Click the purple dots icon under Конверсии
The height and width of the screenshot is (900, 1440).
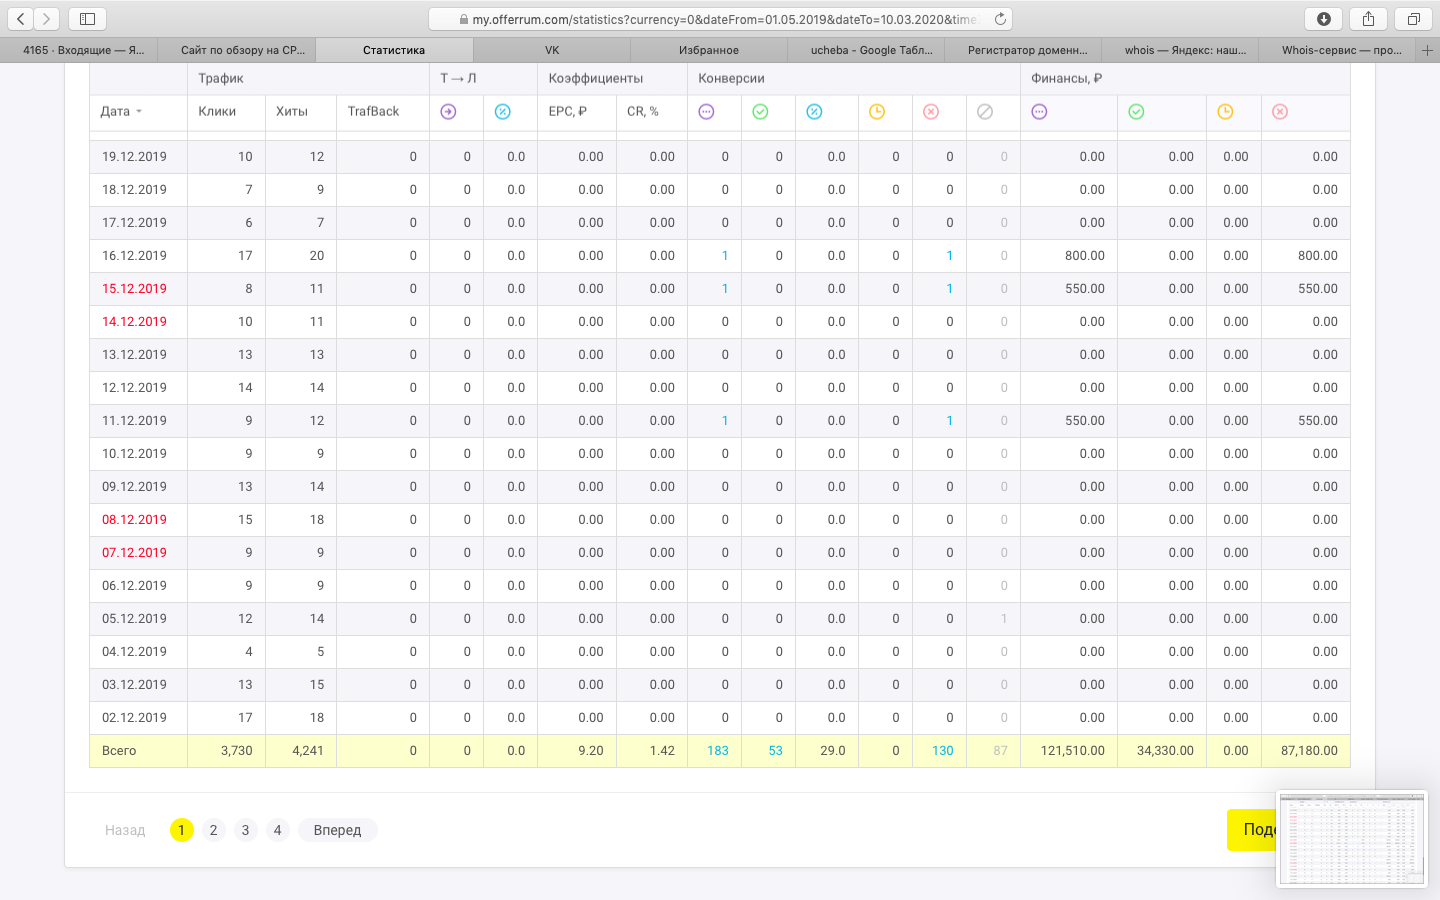pyautogui.click(x=706, y=112)
